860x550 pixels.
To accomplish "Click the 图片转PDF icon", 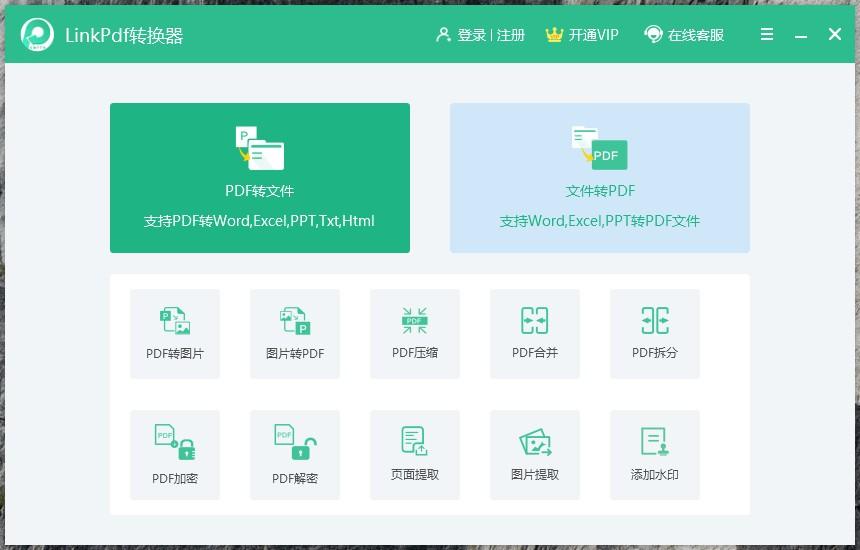I will tap(295, 321).
